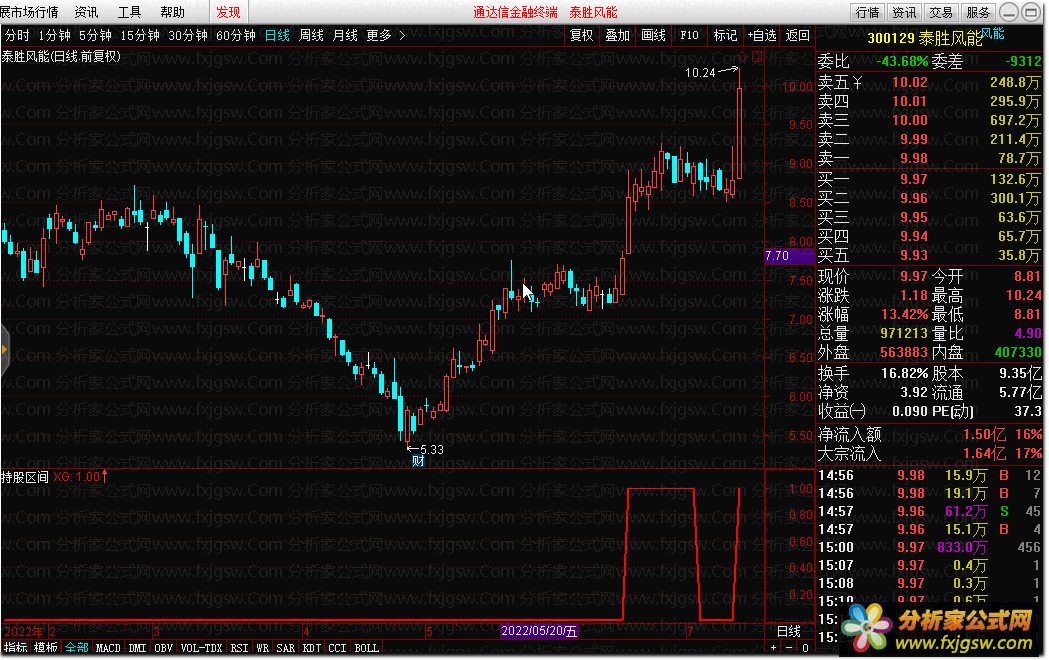Click the blue 风能 sector tag
The image size is (1049, 660).
coord(993,33)
